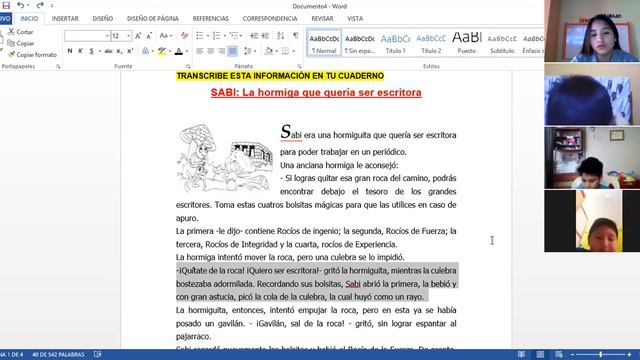
Task: Apply the Normal style
Action: [324, 43]
